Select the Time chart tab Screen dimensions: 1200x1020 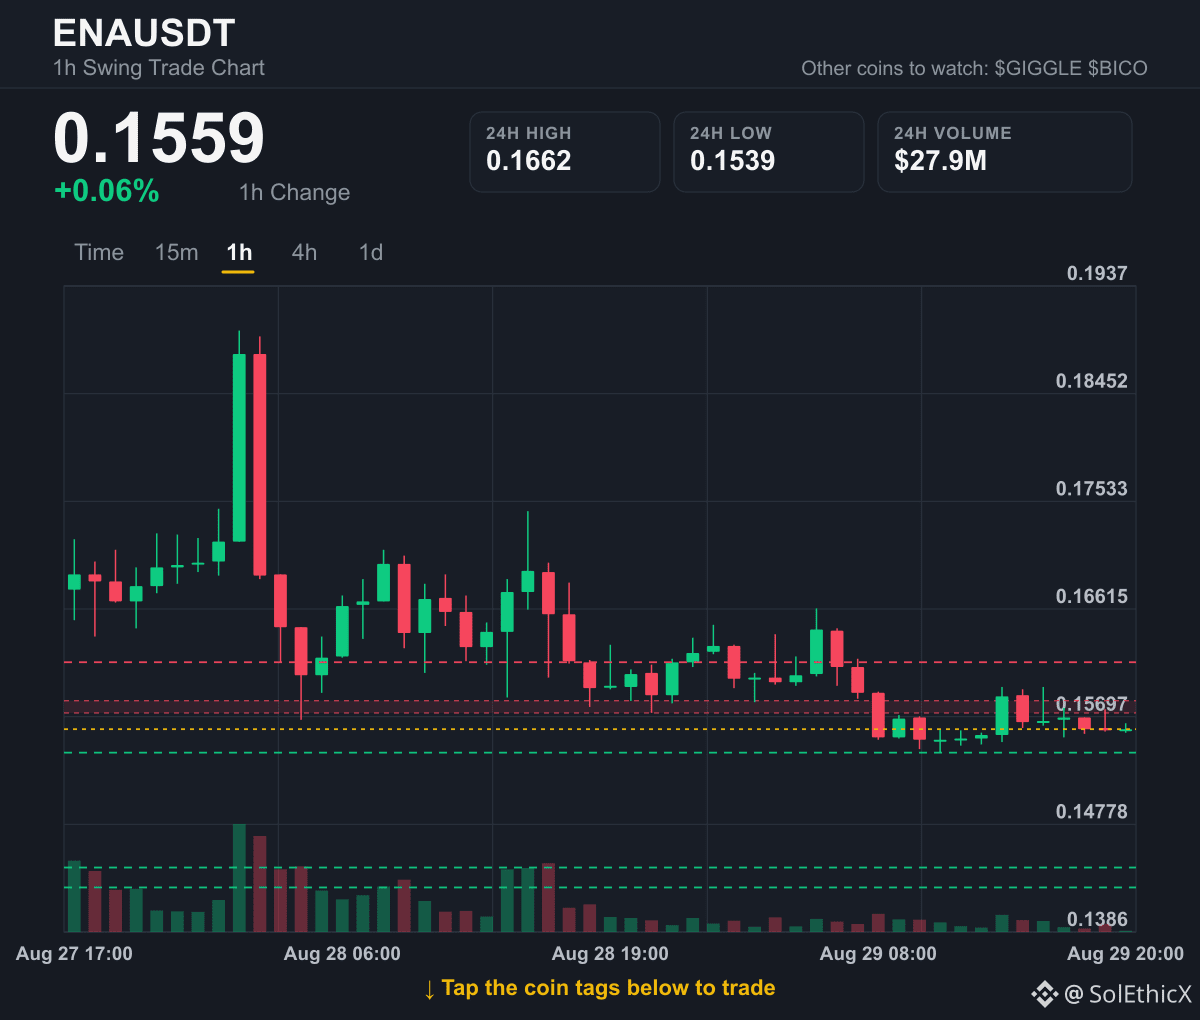tap(99, 253)
